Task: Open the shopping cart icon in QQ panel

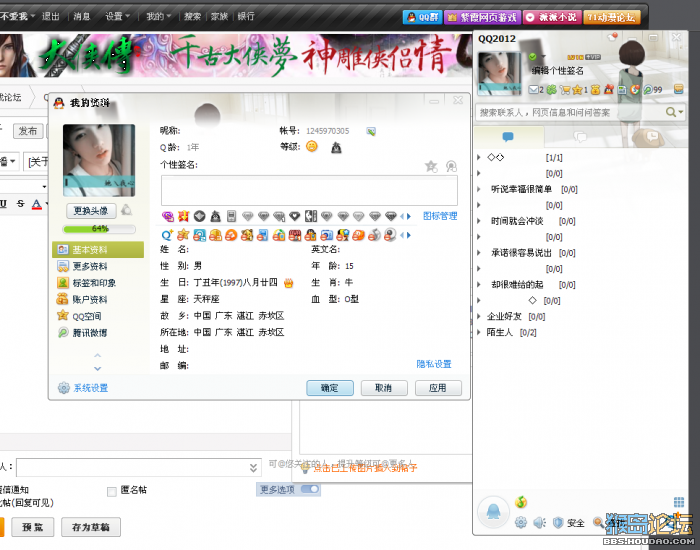Action: (565, 90)
